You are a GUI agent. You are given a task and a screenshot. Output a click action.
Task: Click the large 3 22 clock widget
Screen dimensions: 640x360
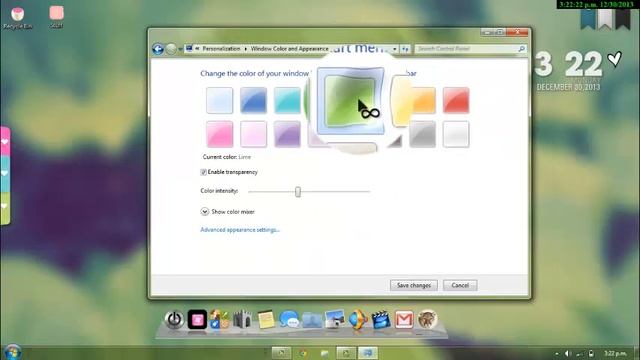click(x=568, y=64)
